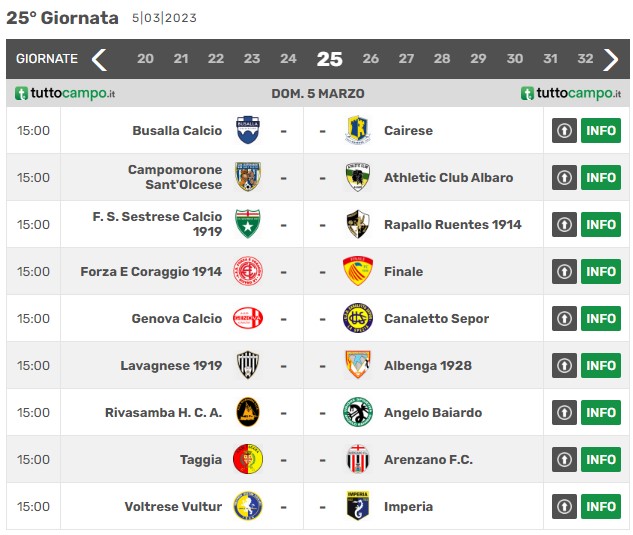Go to next giornate with right chevron
The image size is (633, 535).
point(610,59)
